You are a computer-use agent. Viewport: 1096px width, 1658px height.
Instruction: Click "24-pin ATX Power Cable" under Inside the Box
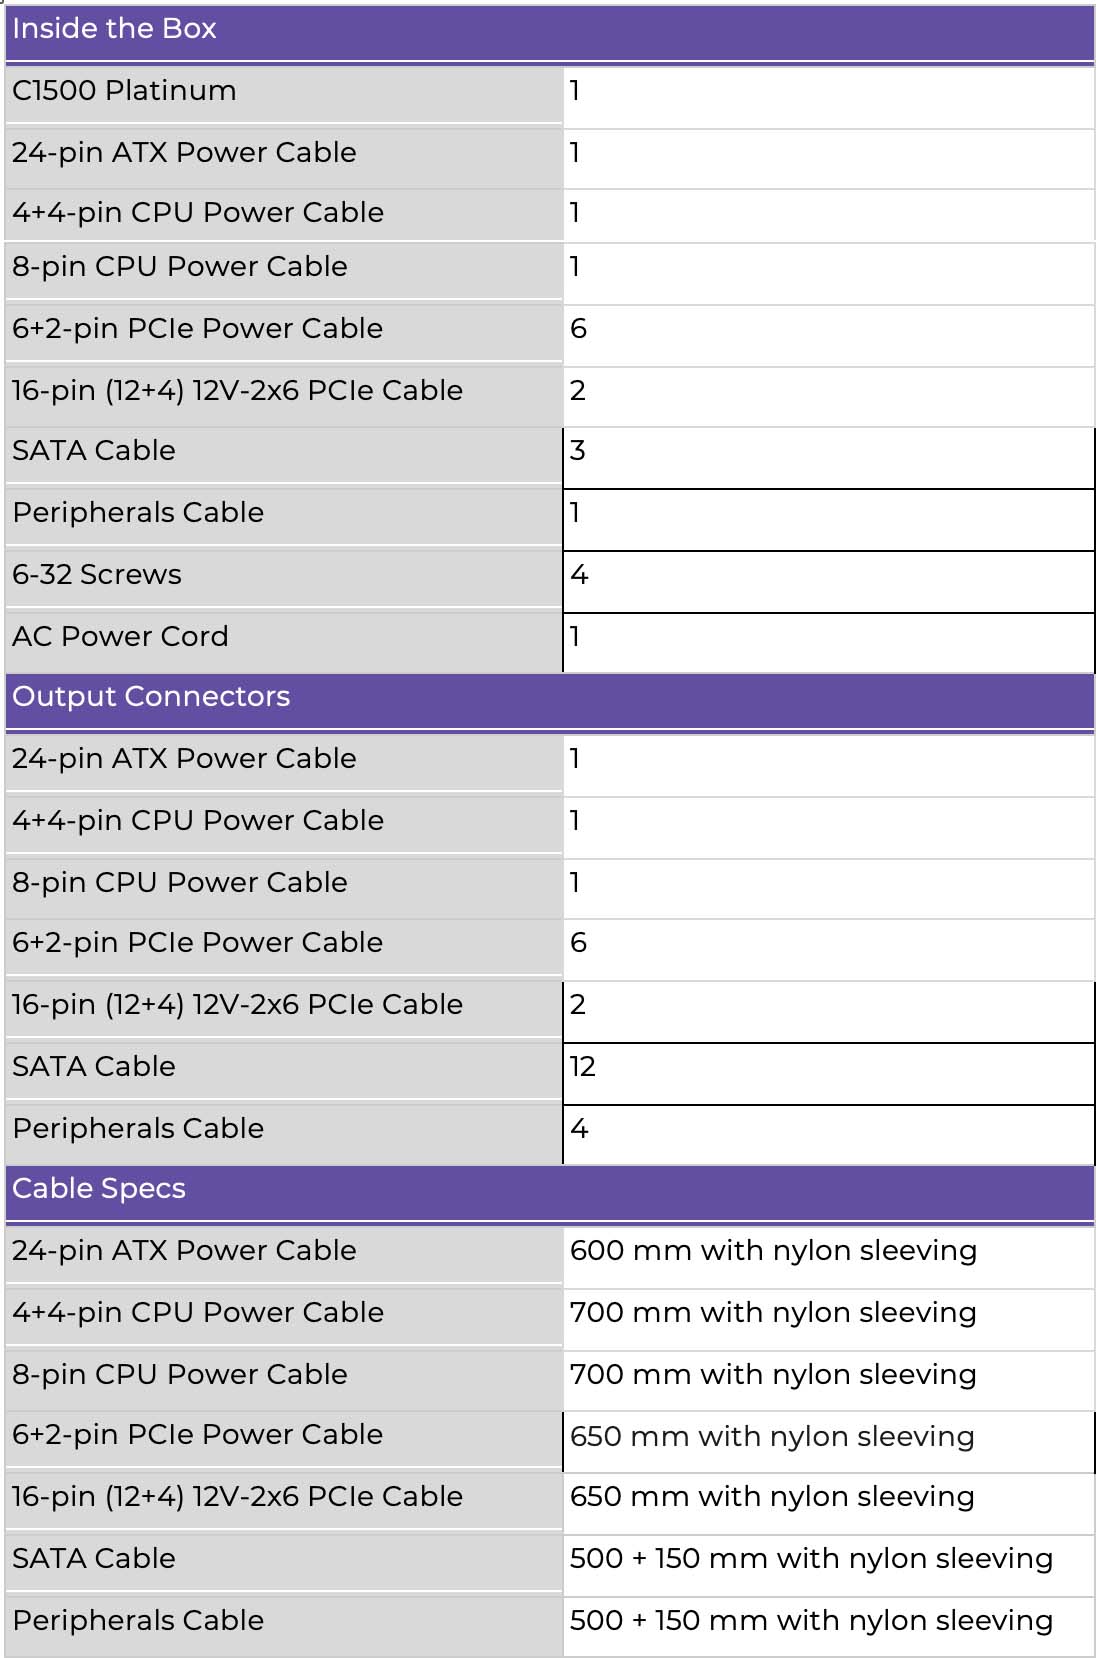pyautogui.click(x=184, y=153)
